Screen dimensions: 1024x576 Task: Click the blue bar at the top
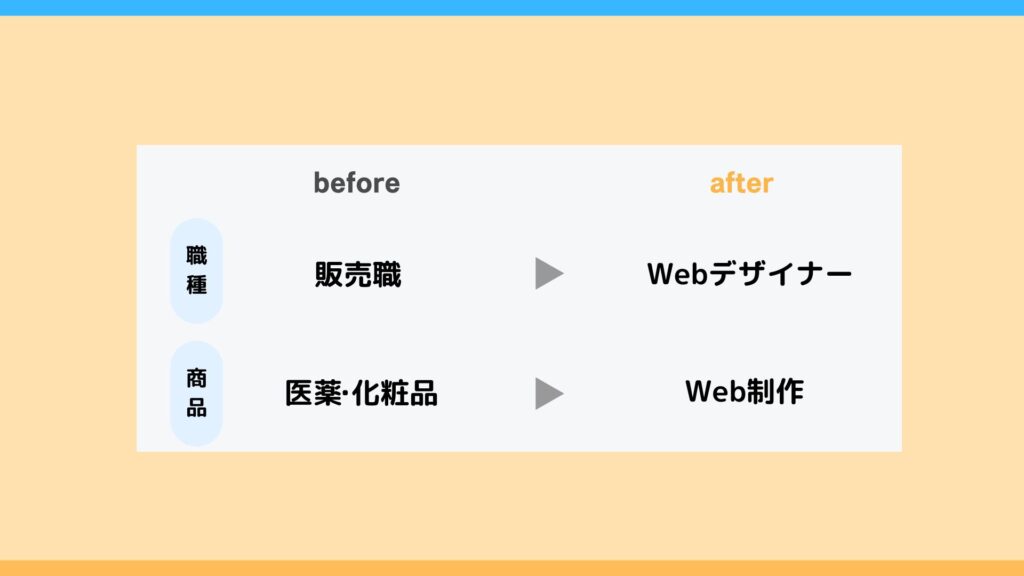coord(512,8)
